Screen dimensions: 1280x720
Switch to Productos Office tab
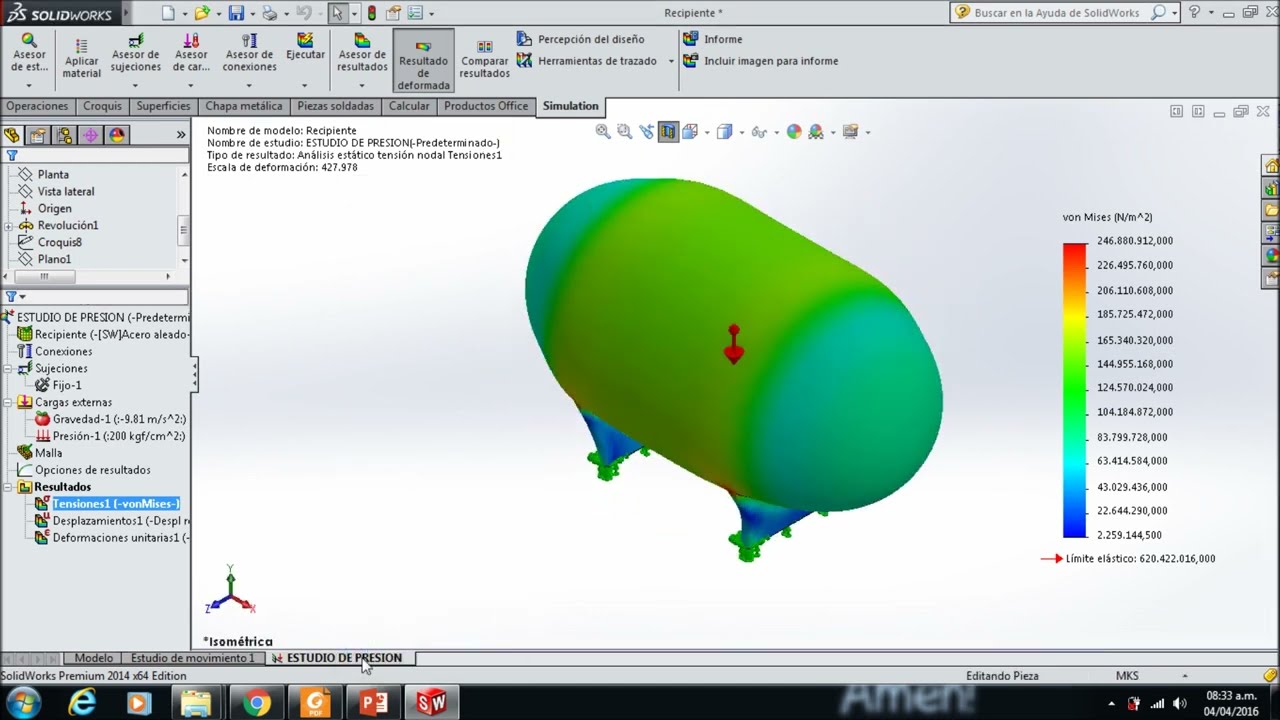(486, 106)
